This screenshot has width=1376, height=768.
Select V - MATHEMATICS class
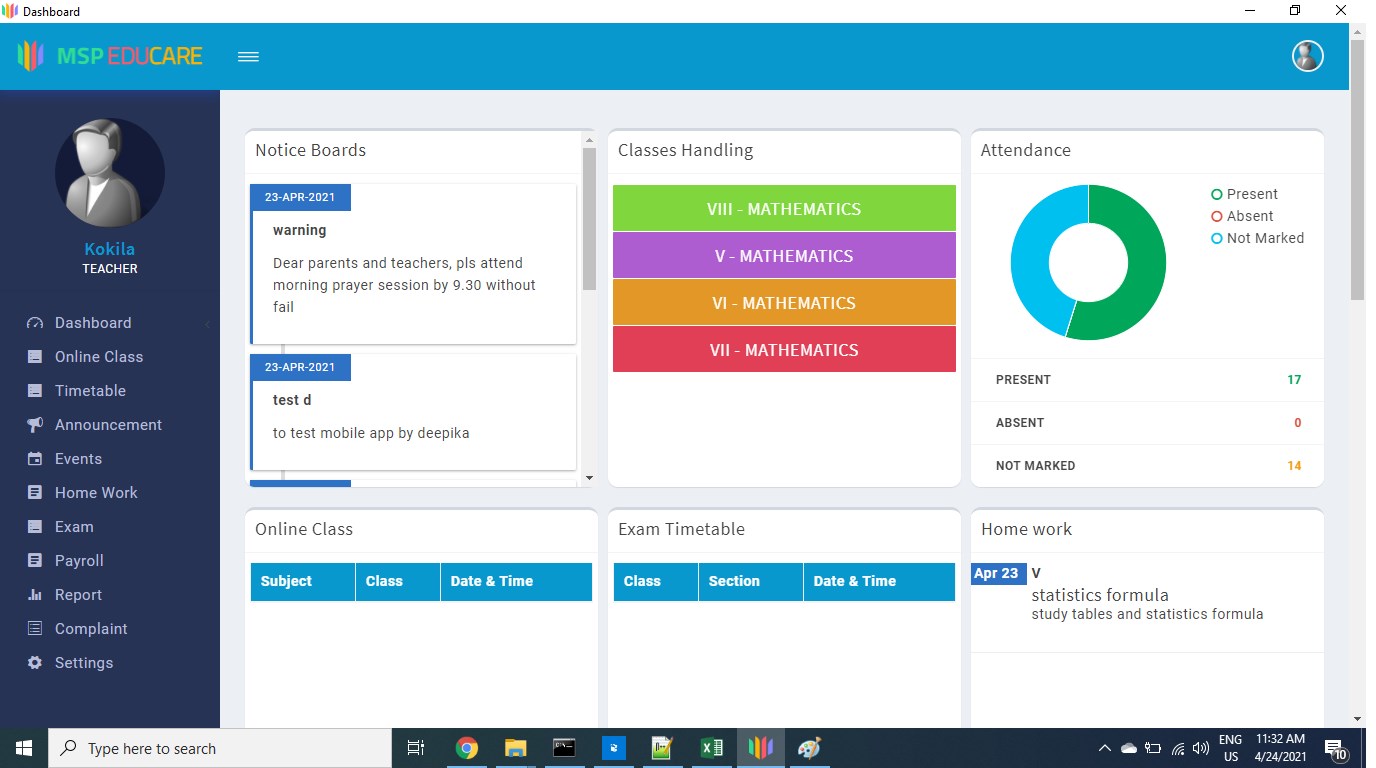784,256
